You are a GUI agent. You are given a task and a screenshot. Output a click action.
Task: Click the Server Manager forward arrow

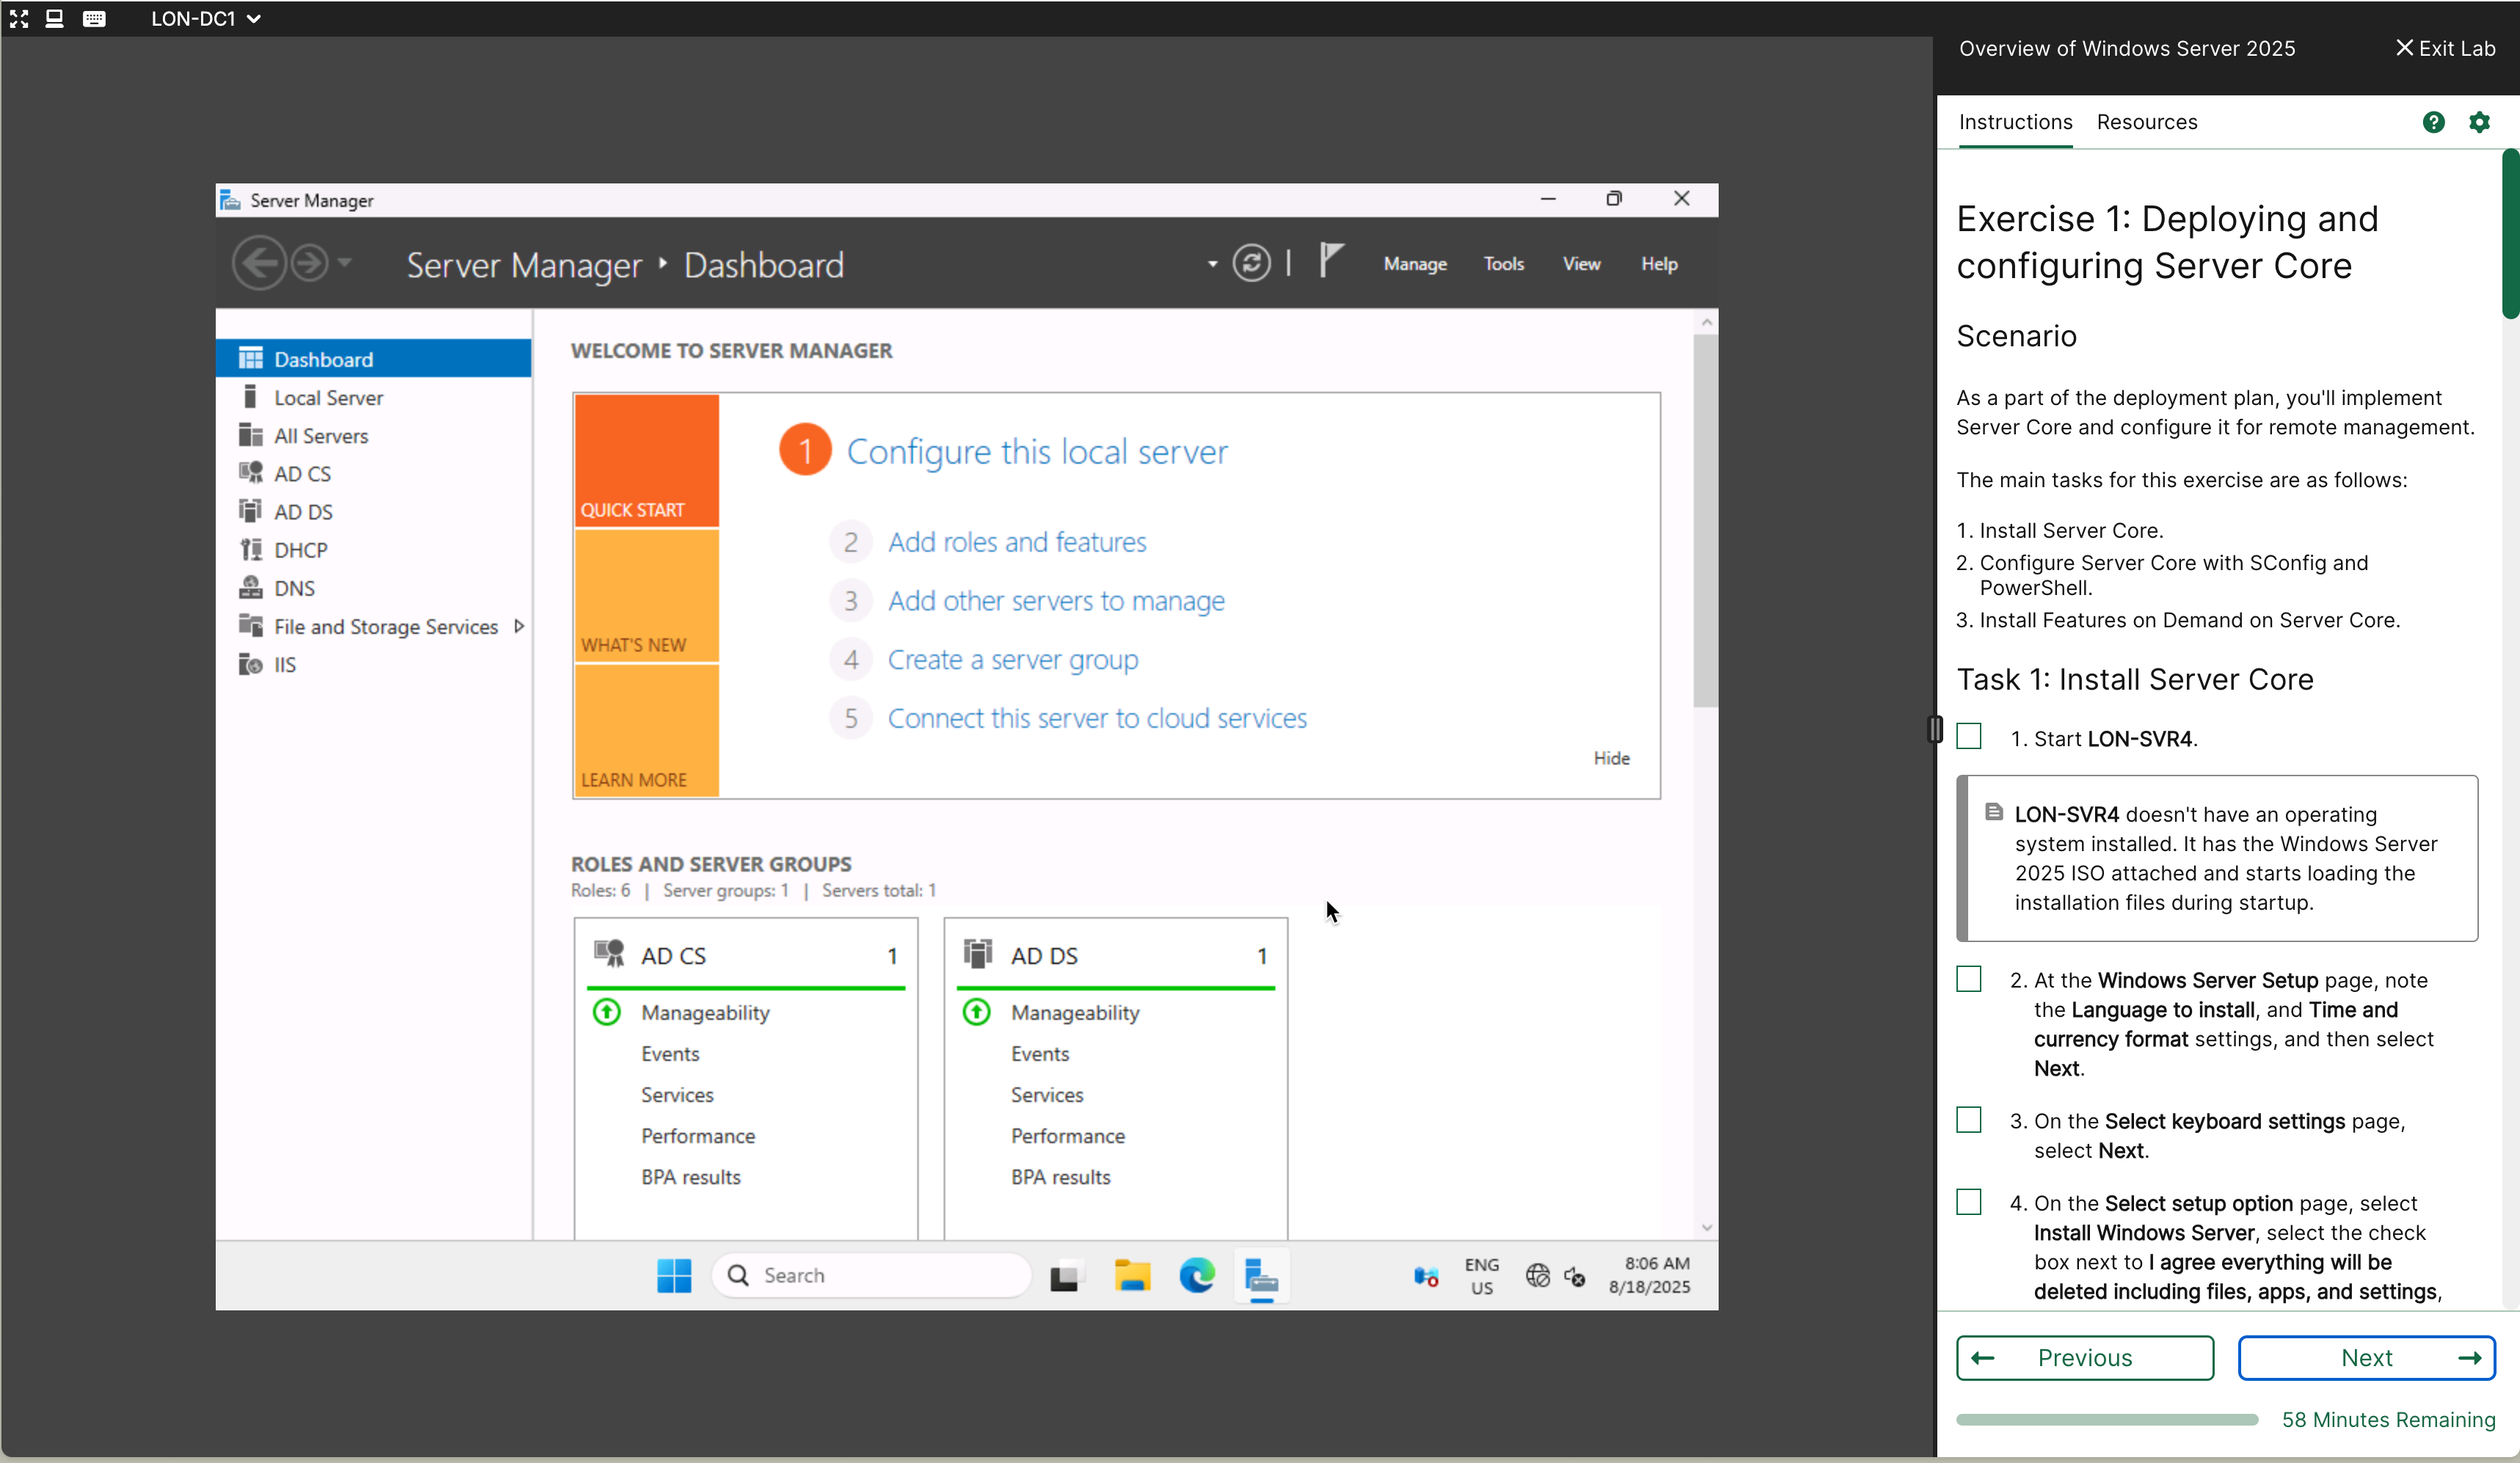(x=310, y=263)
